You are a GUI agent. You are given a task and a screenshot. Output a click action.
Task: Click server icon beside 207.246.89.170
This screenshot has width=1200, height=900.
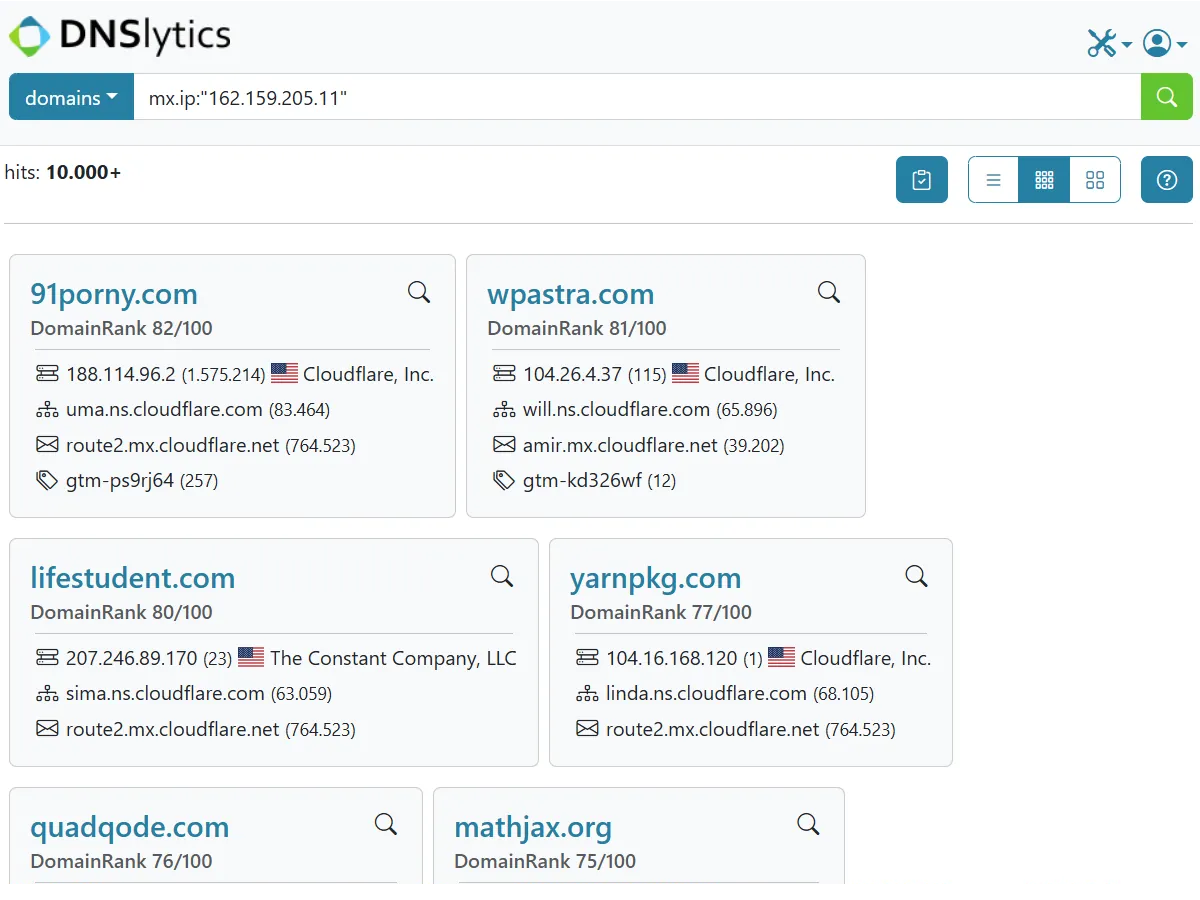coord(47,658)
